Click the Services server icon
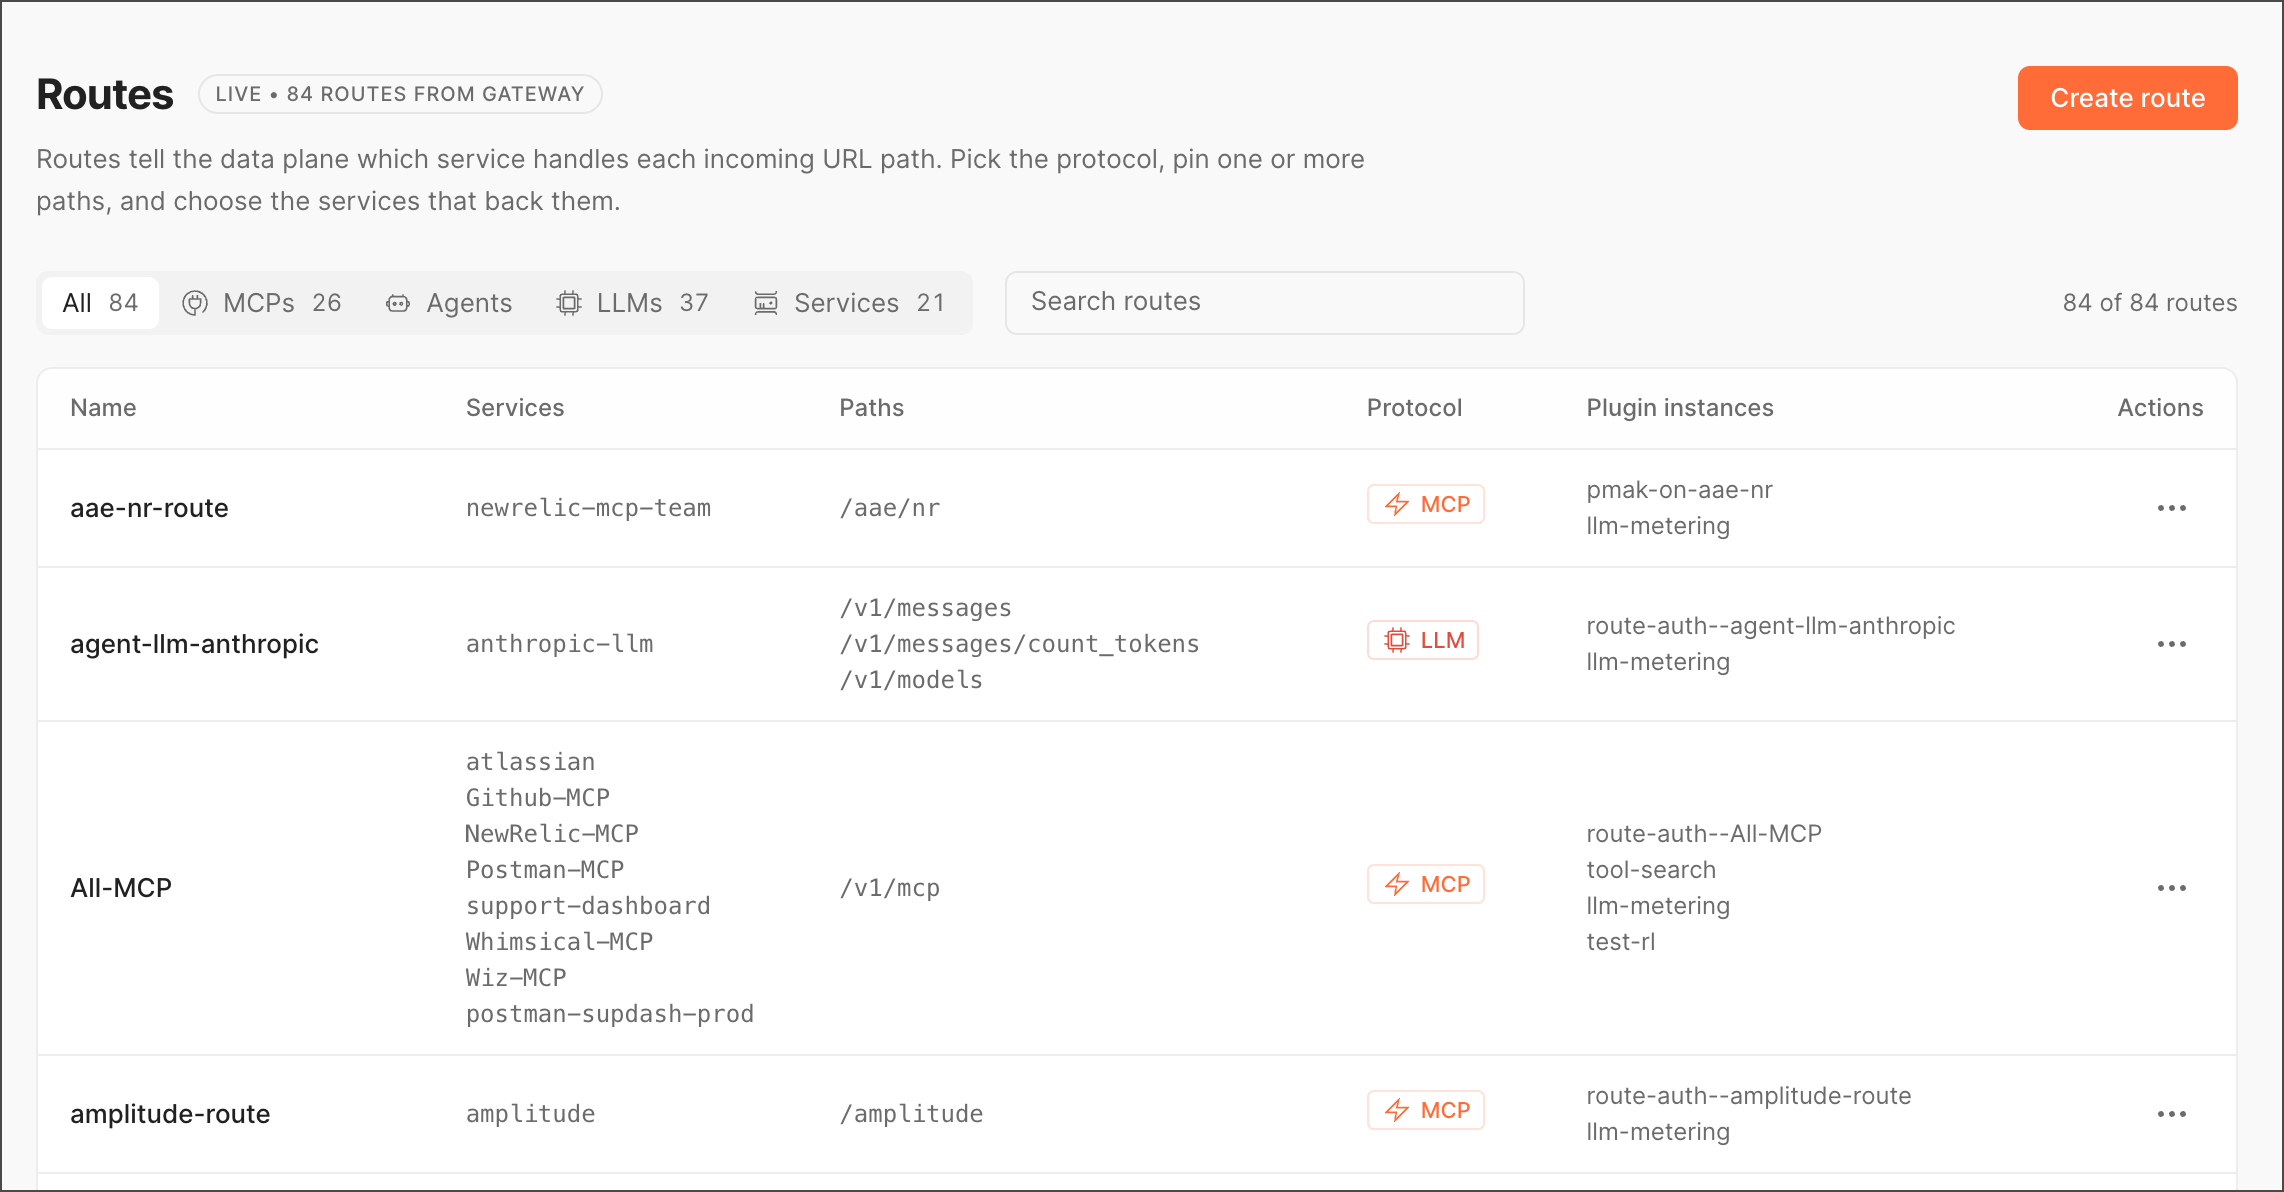The width and height of the screenshot is (2284, 1192). [x=766, y=303]
